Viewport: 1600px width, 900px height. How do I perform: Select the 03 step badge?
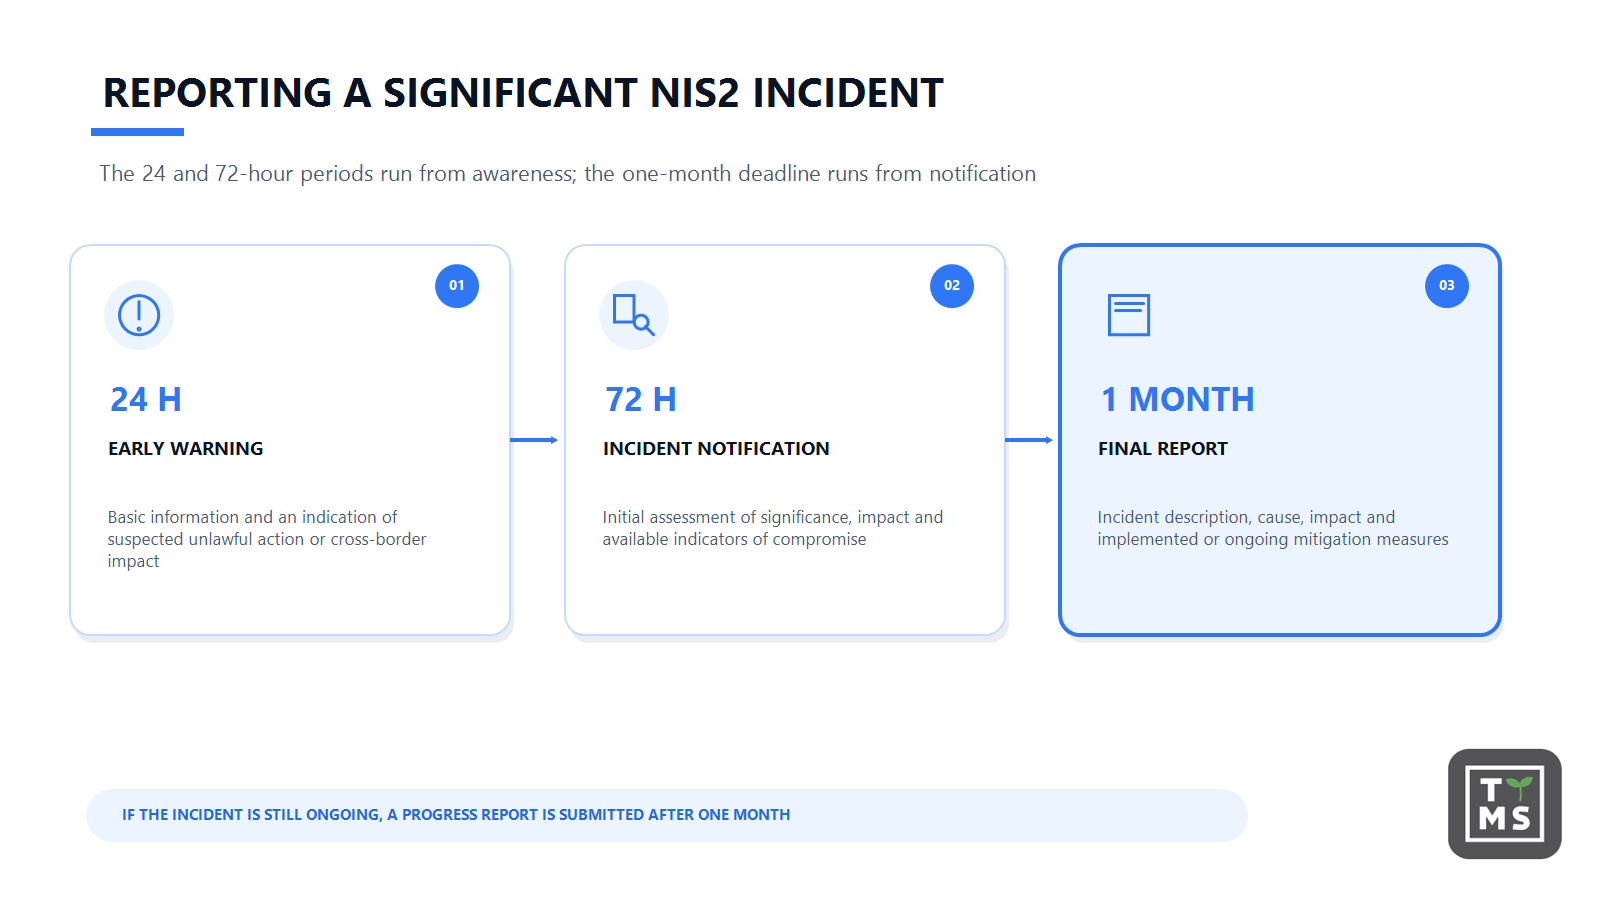pyautogui.click(x=1447, y=286)
